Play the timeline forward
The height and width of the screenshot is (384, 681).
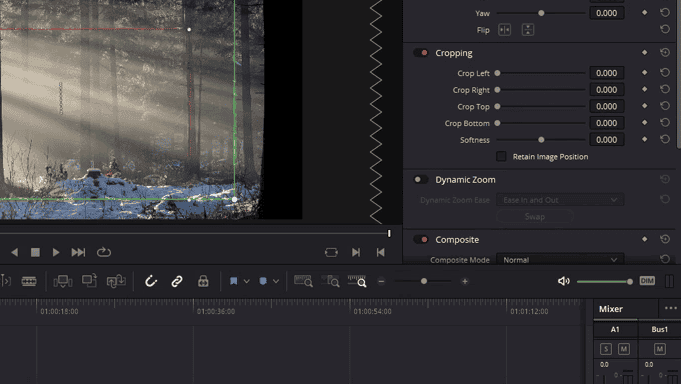tap(56, 252)
